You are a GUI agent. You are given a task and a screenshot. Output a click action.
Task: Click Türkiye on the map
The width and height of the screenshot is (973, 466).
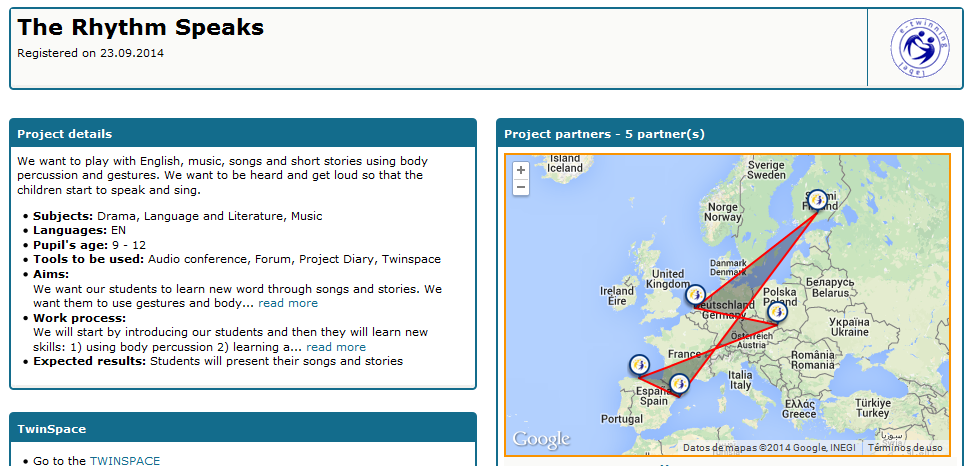click(872, 408)
